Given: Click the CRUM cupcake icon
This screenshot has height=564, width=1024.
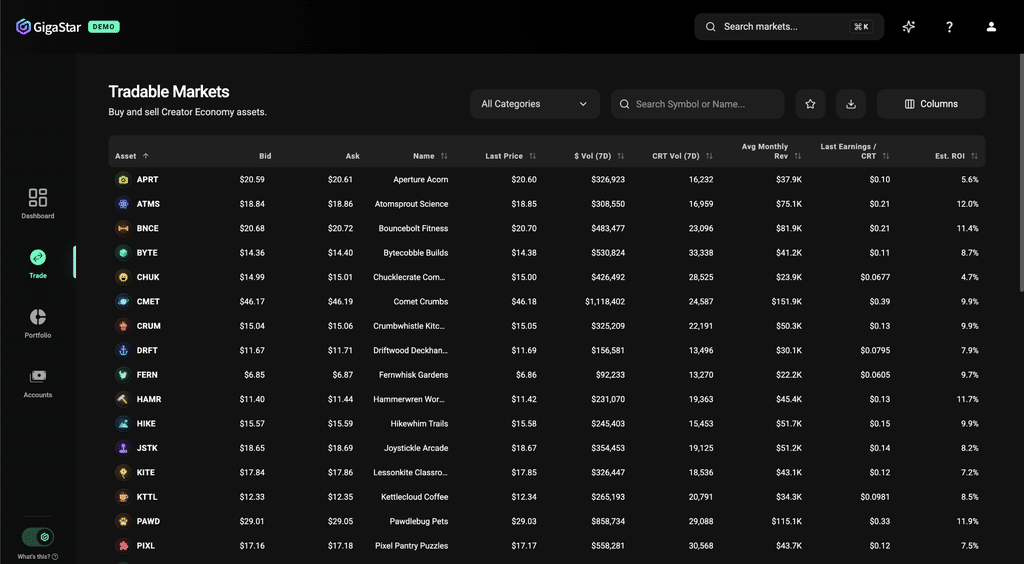Looking at the screenshot, I should click(123, 326).
